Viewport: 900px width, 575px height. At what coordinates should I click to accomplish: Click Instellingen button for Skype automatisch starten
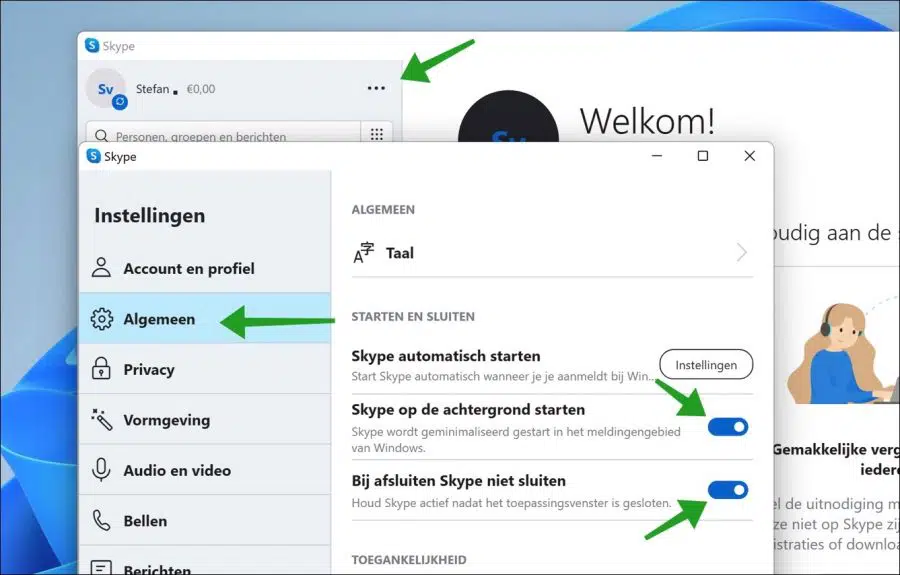(706, 364)
